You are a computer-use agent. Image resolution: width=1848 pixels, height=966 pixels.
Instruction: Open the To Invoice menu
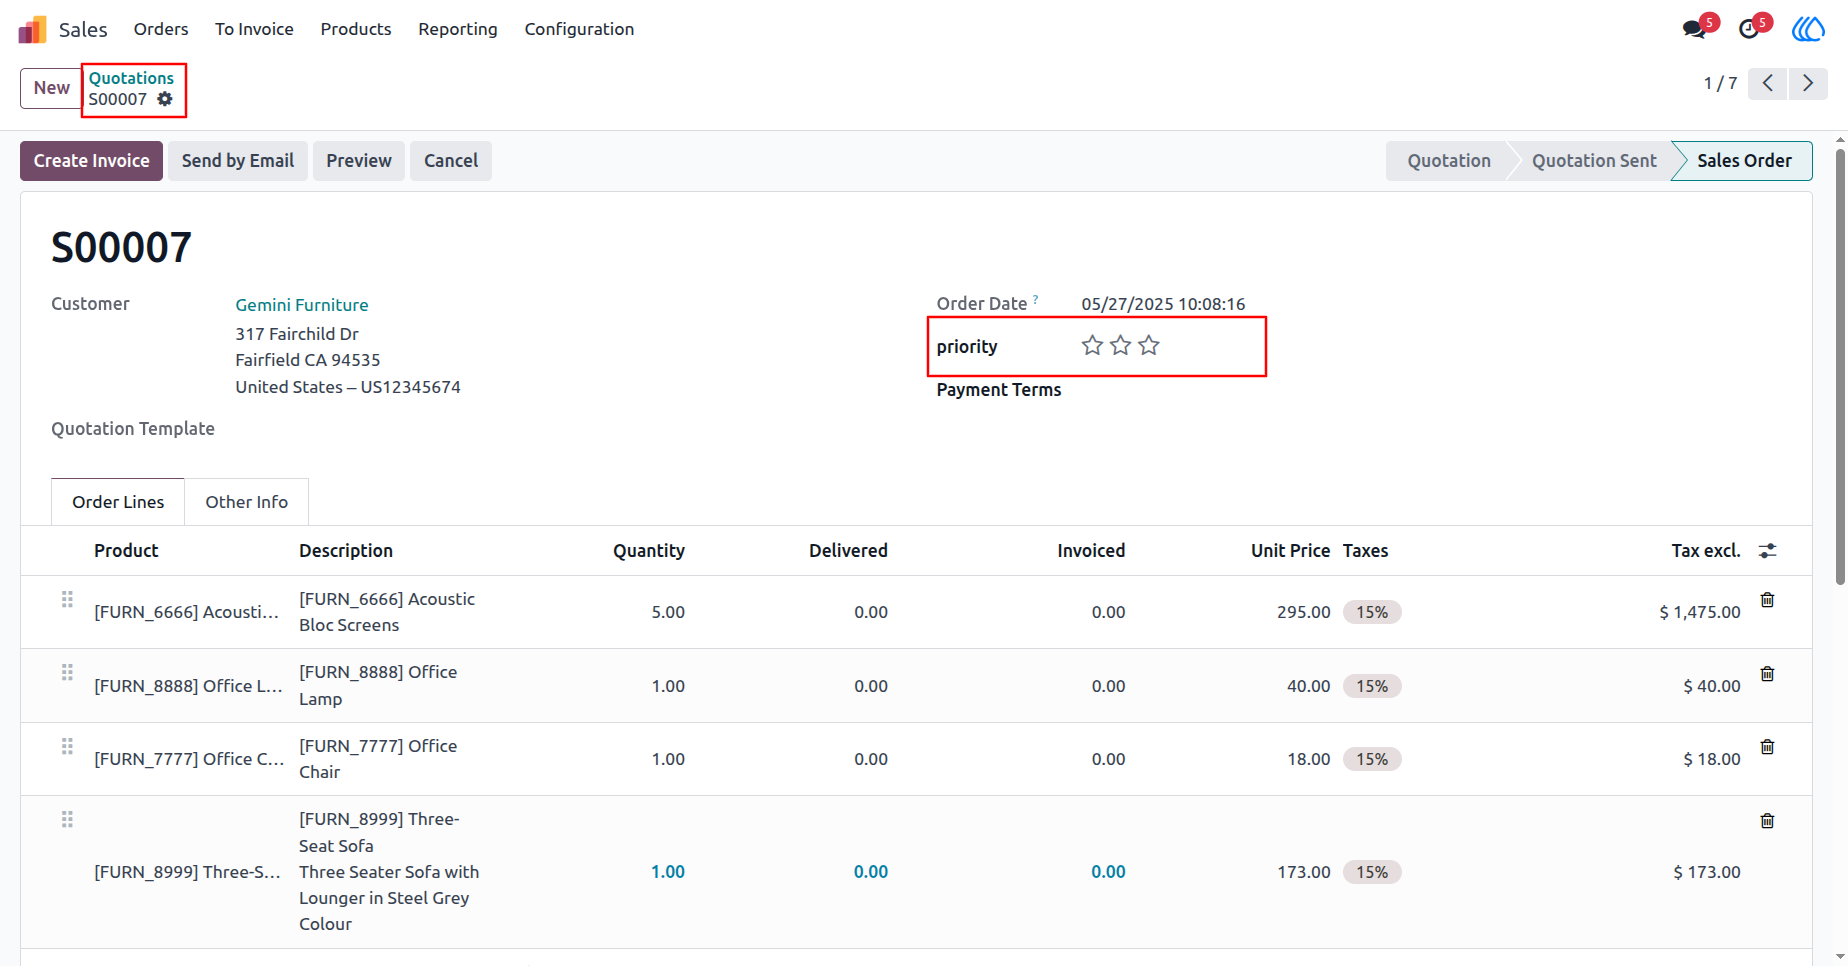tap(254, 29)
